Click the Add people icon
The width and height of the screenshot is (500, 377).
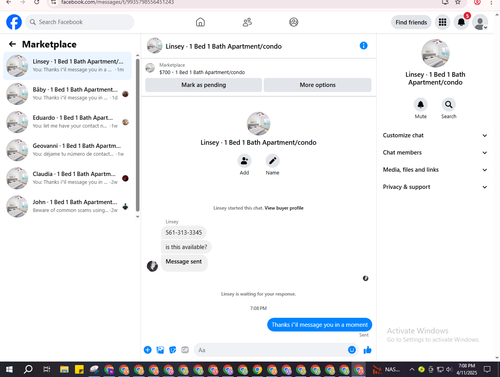click(244, 161)
